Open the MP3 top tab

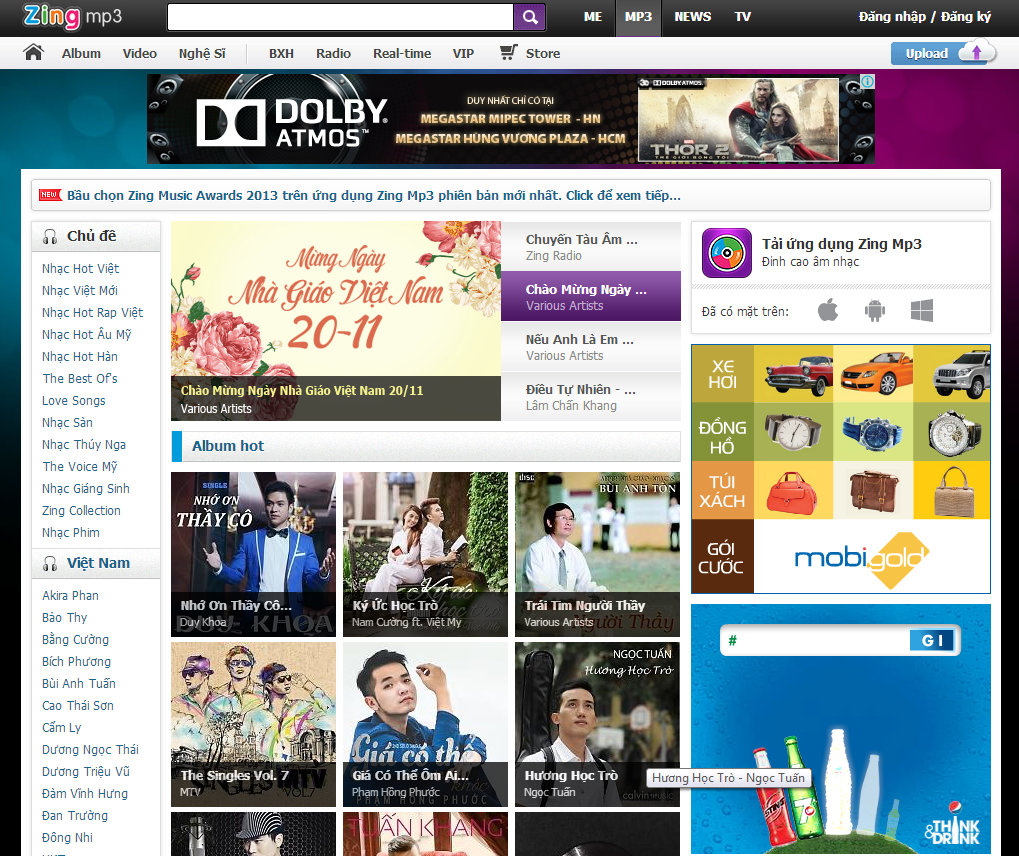tap(638, 17)
